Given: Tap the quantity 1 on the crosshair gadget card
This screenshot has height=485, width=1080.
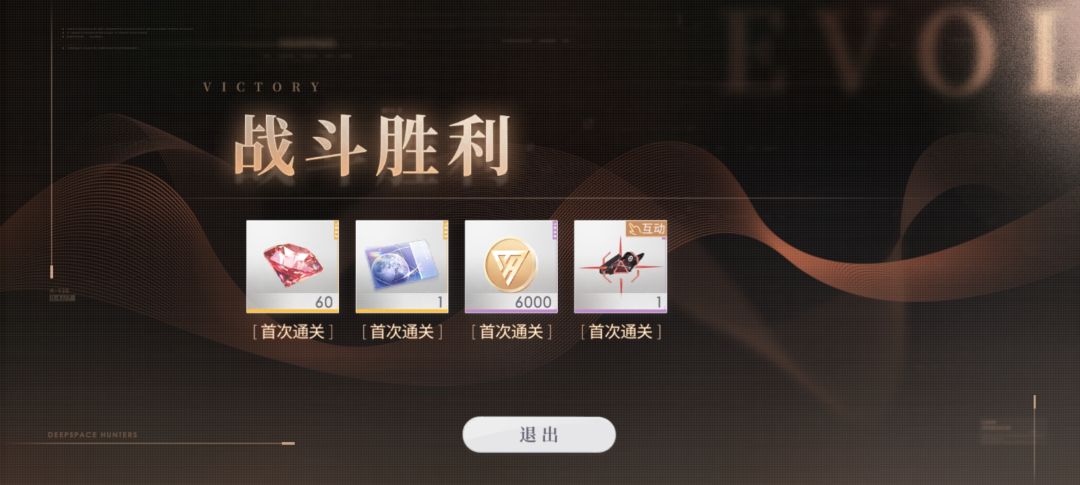Looking at the screenshot, I should coord(658,302).
